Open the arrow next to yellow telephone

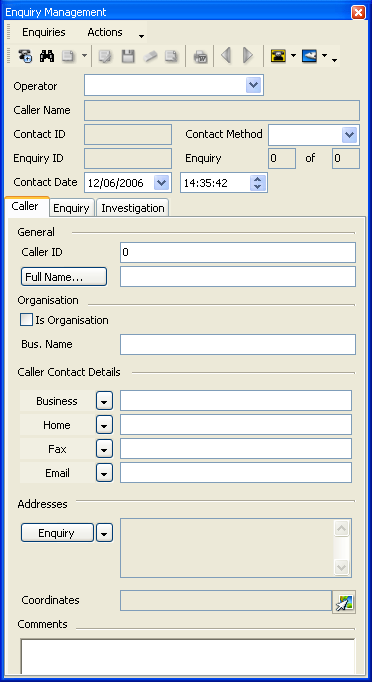[293, 56]
